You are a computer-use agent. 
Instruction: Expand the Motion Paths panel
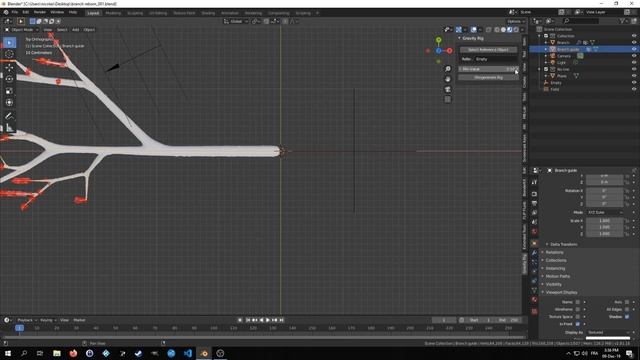(557, 276)
